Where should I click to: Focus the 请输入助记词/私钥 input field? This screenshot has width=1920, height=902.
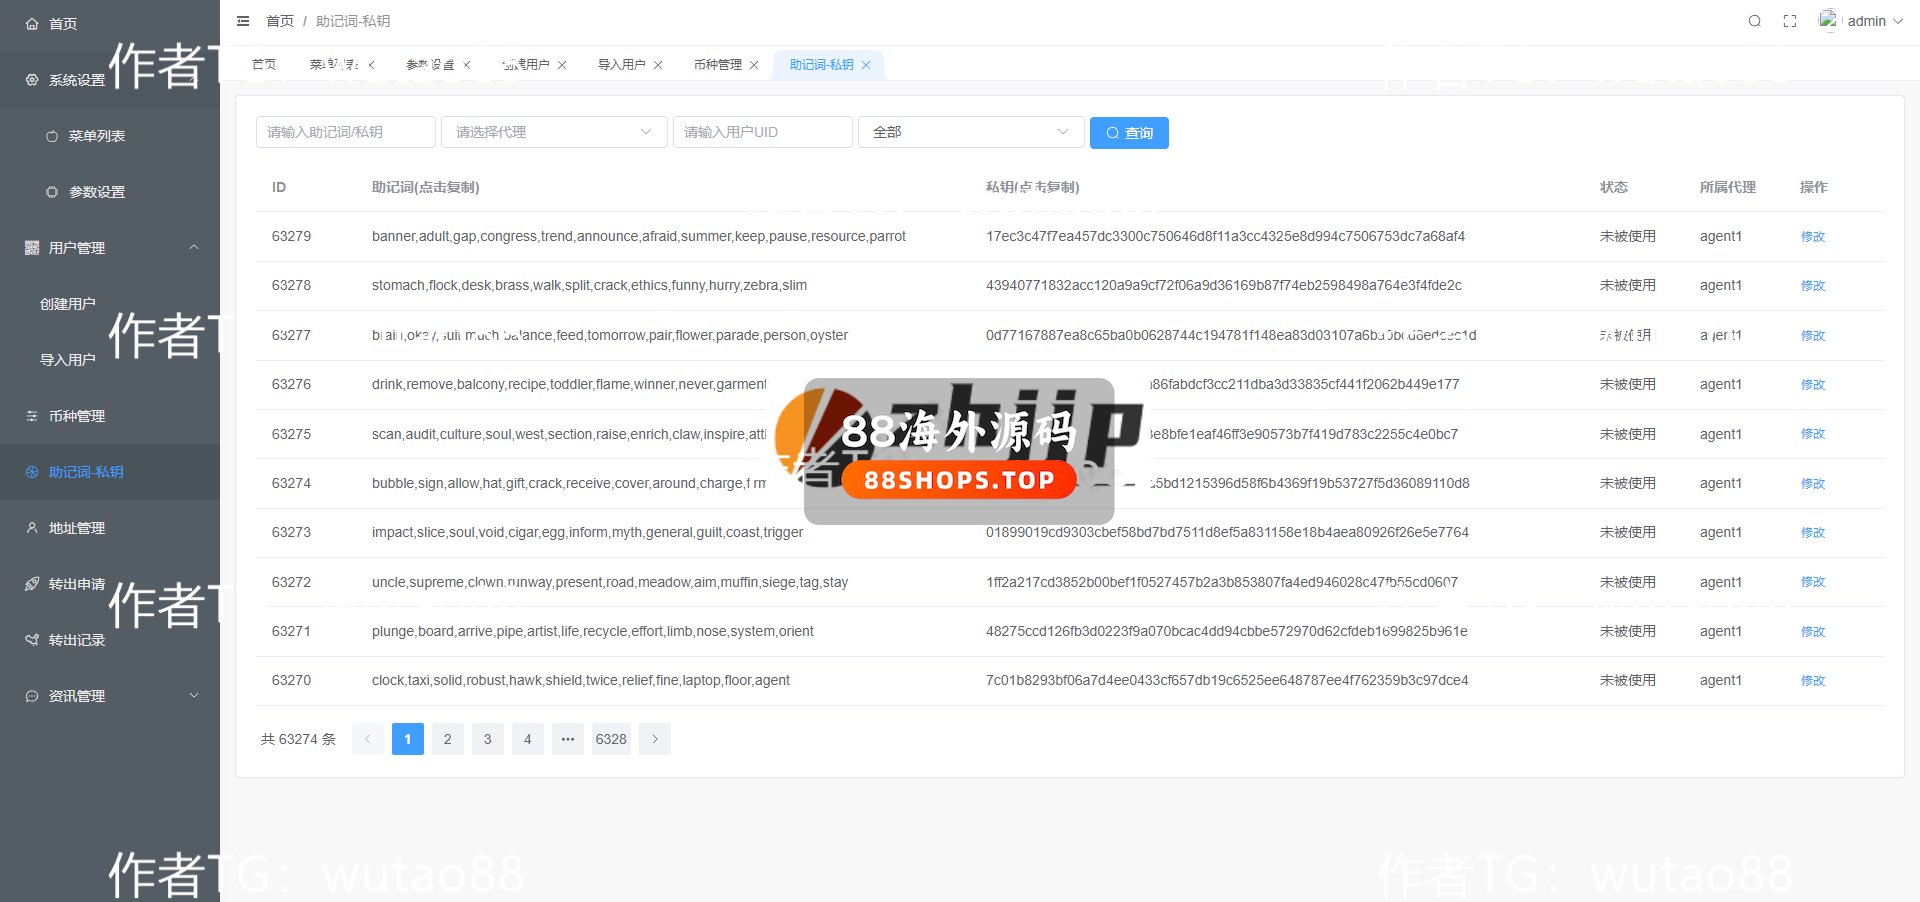click(x=345, y=132)
